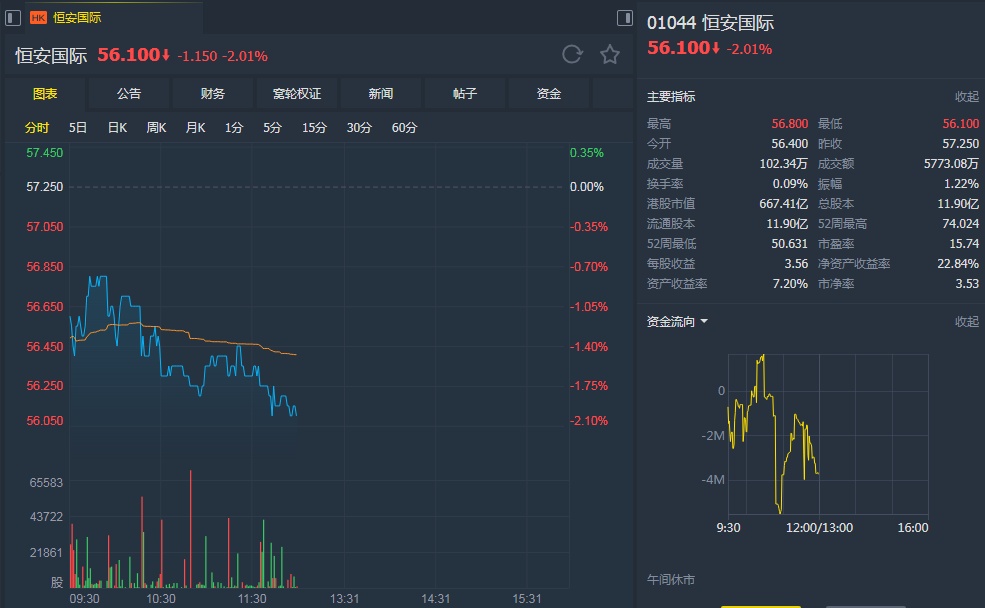Open the 资金 tab
985x608 pixels.
pos(549,94)
